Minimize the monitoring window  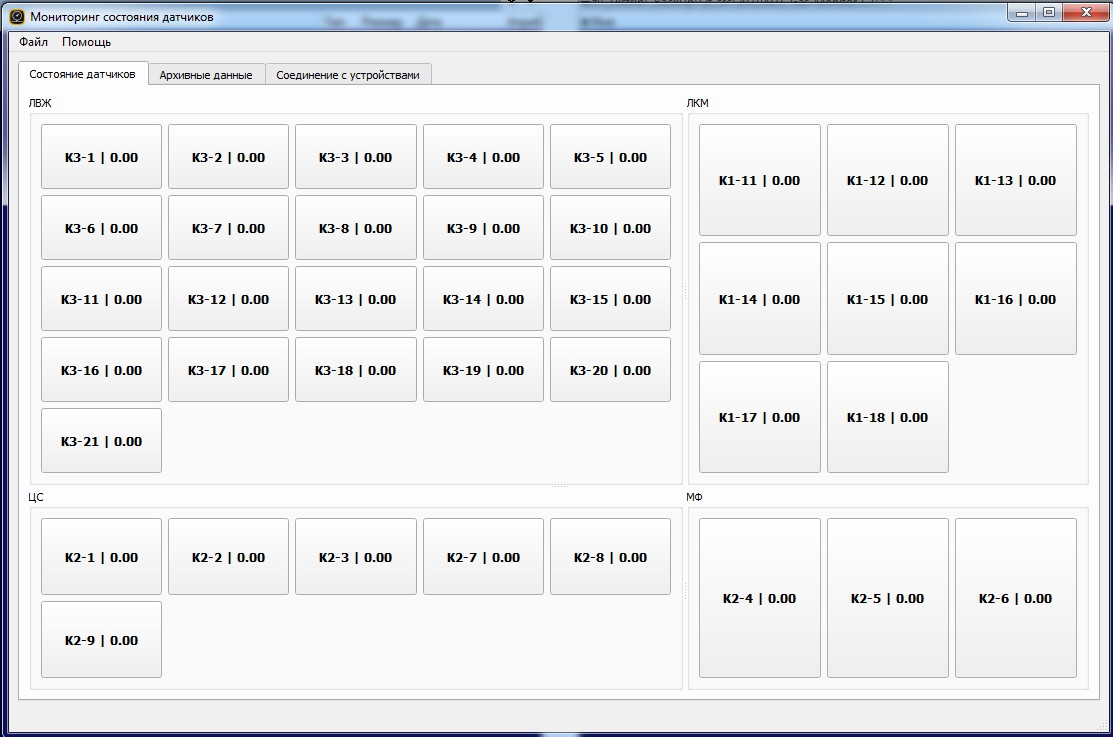click(x=1022, y=12)
